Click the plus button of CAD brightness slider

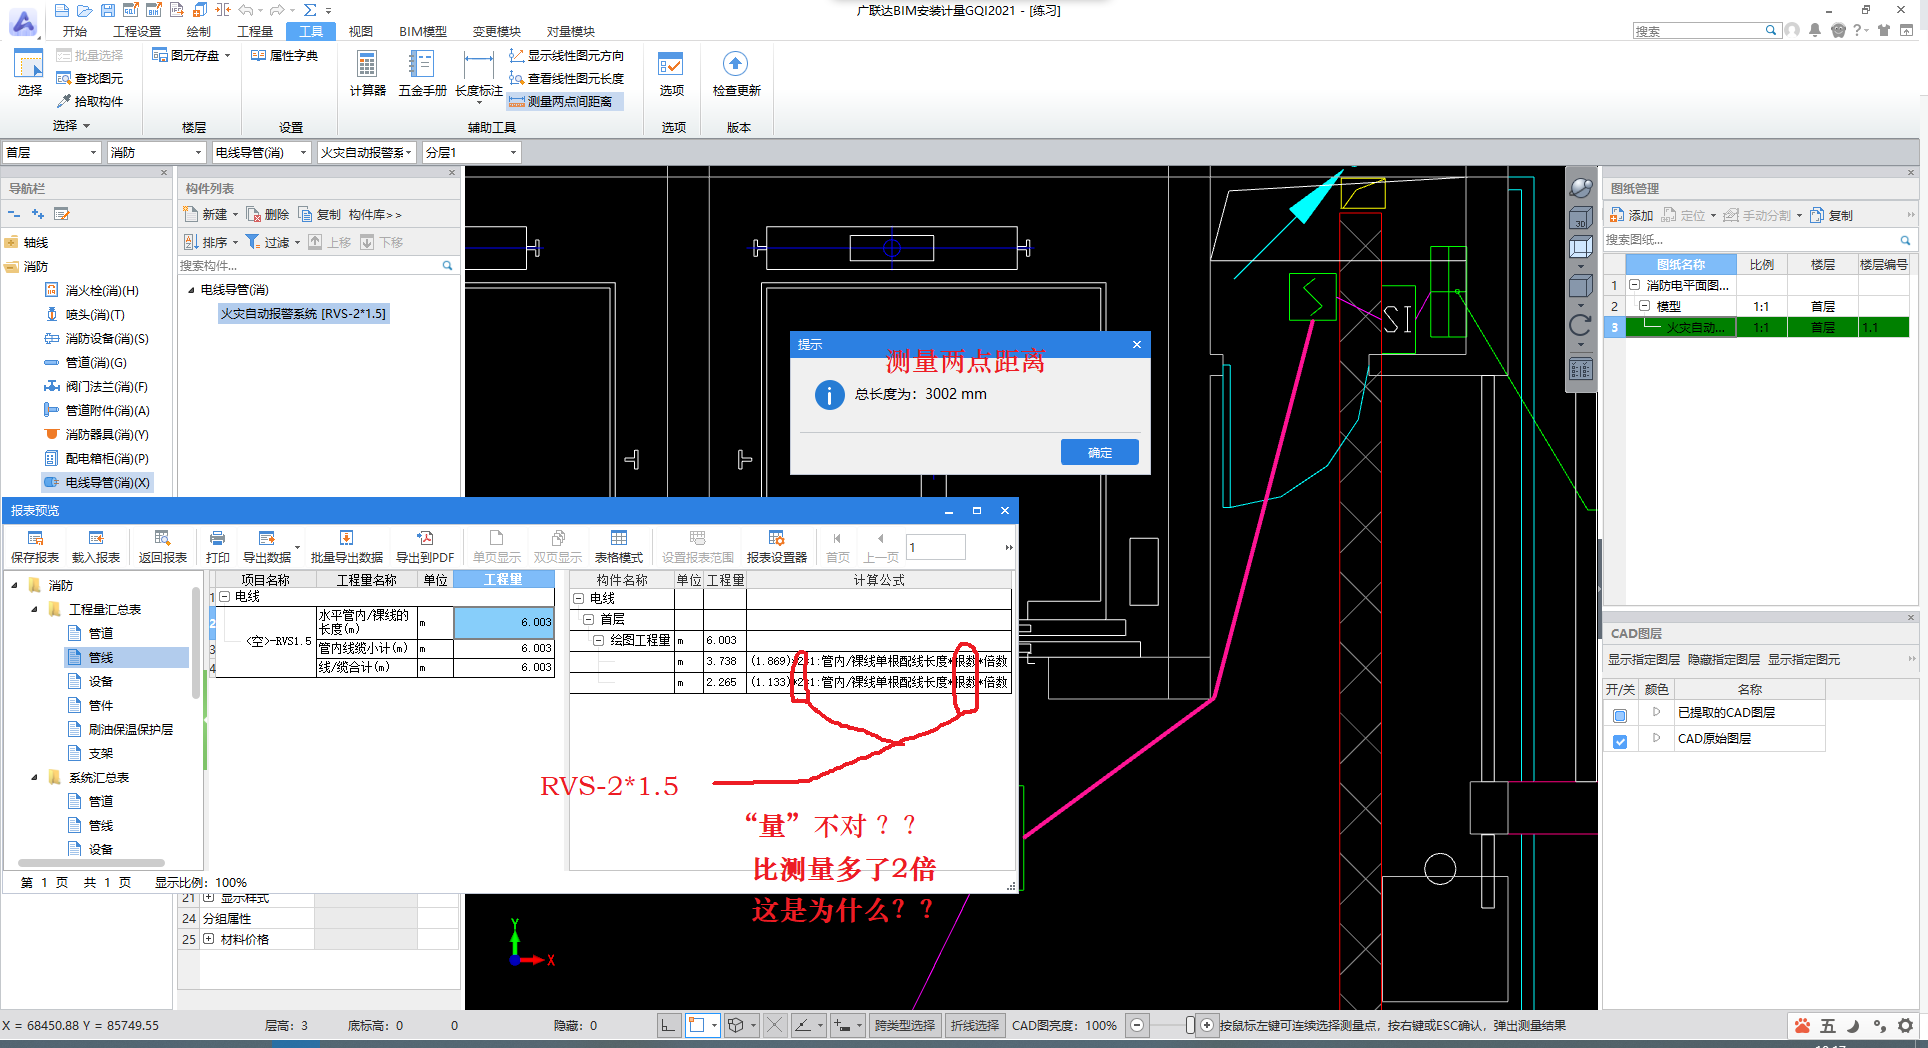tap(1207, 1025)
